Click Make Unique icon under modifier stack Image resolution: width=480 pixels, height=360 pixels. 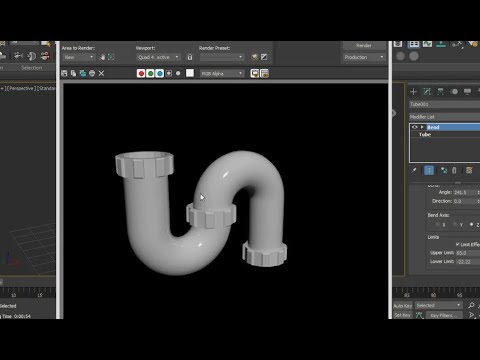[x=444, y=170]
